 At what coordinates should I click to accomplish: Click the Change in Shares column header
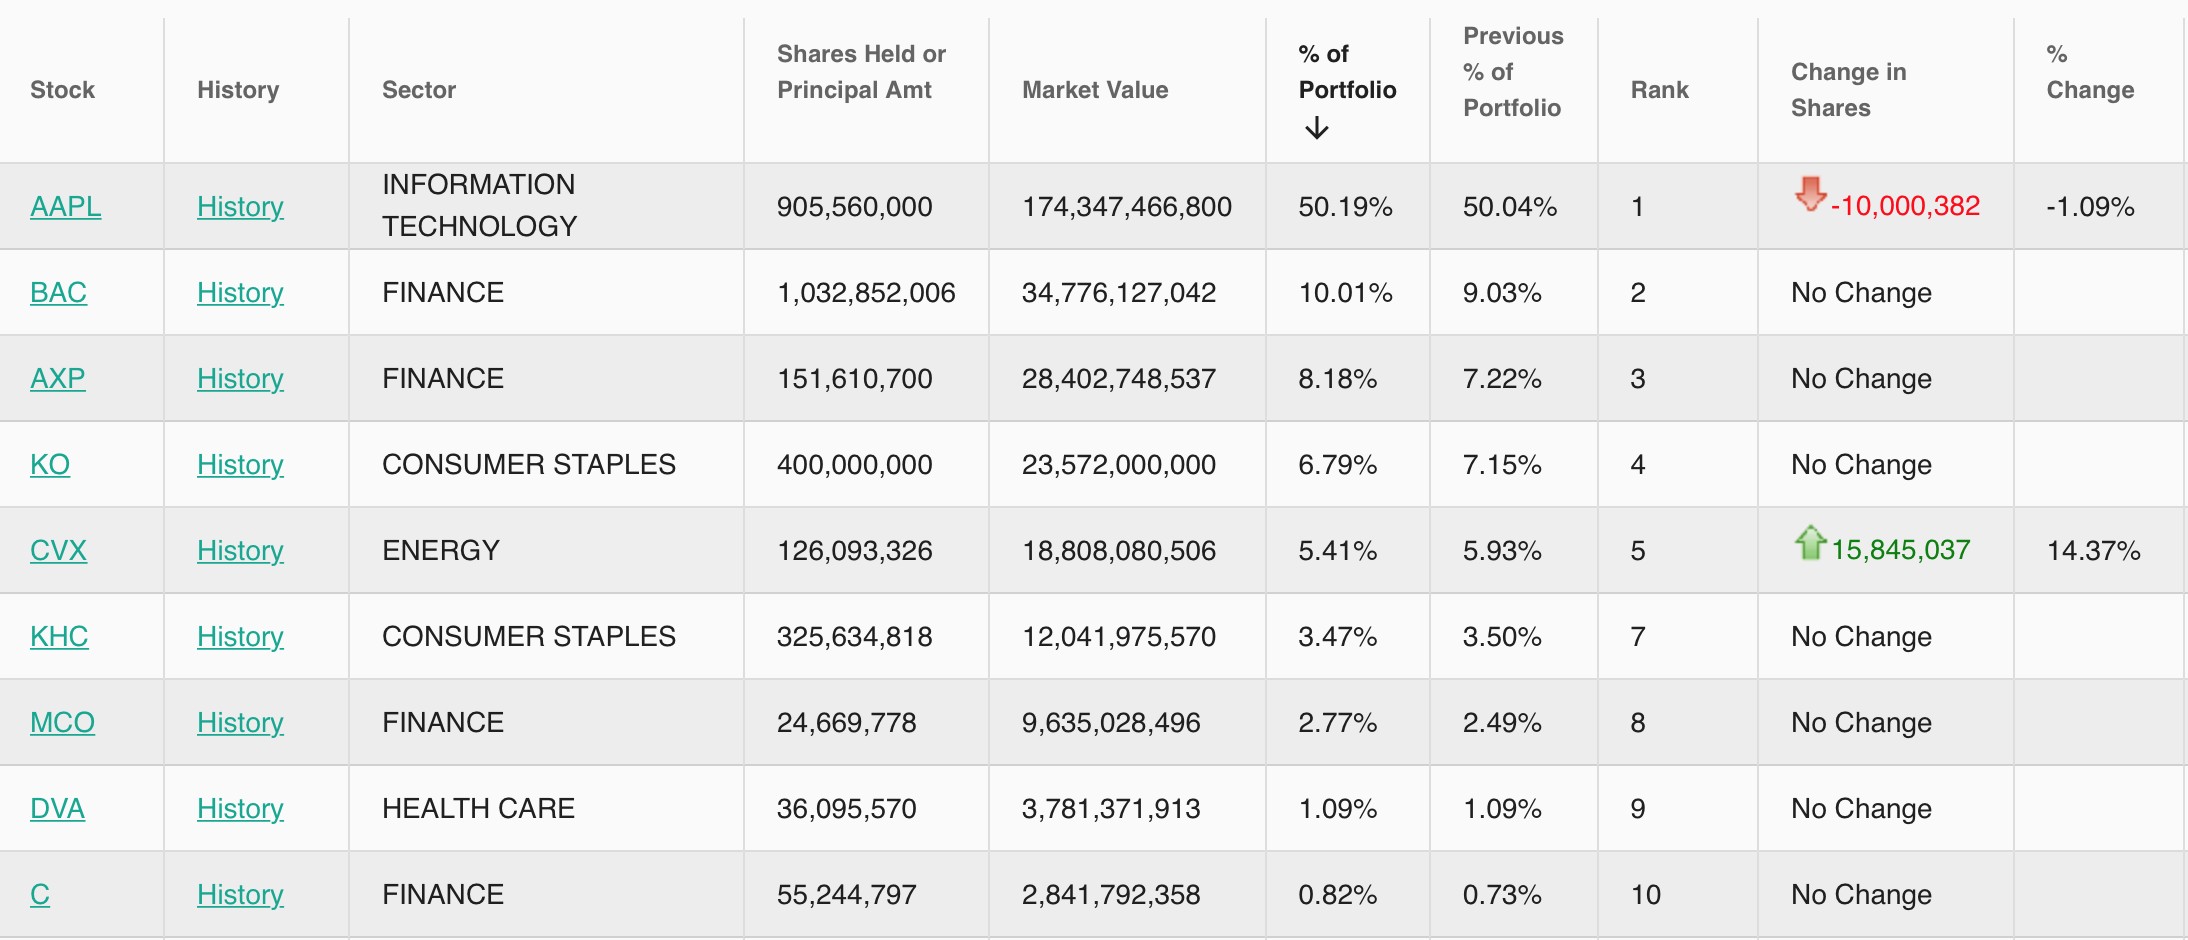click(x=1848, y=90)
